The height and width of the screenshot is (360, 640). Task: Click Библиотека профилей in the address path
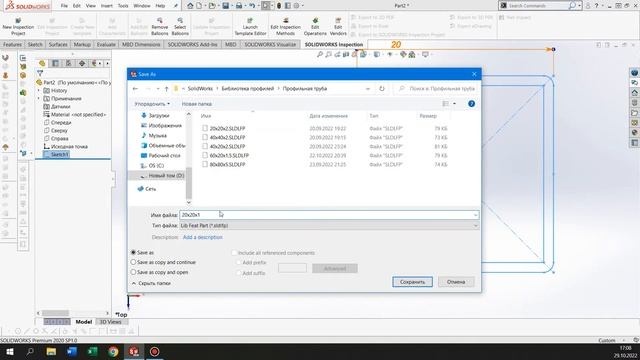248,89
